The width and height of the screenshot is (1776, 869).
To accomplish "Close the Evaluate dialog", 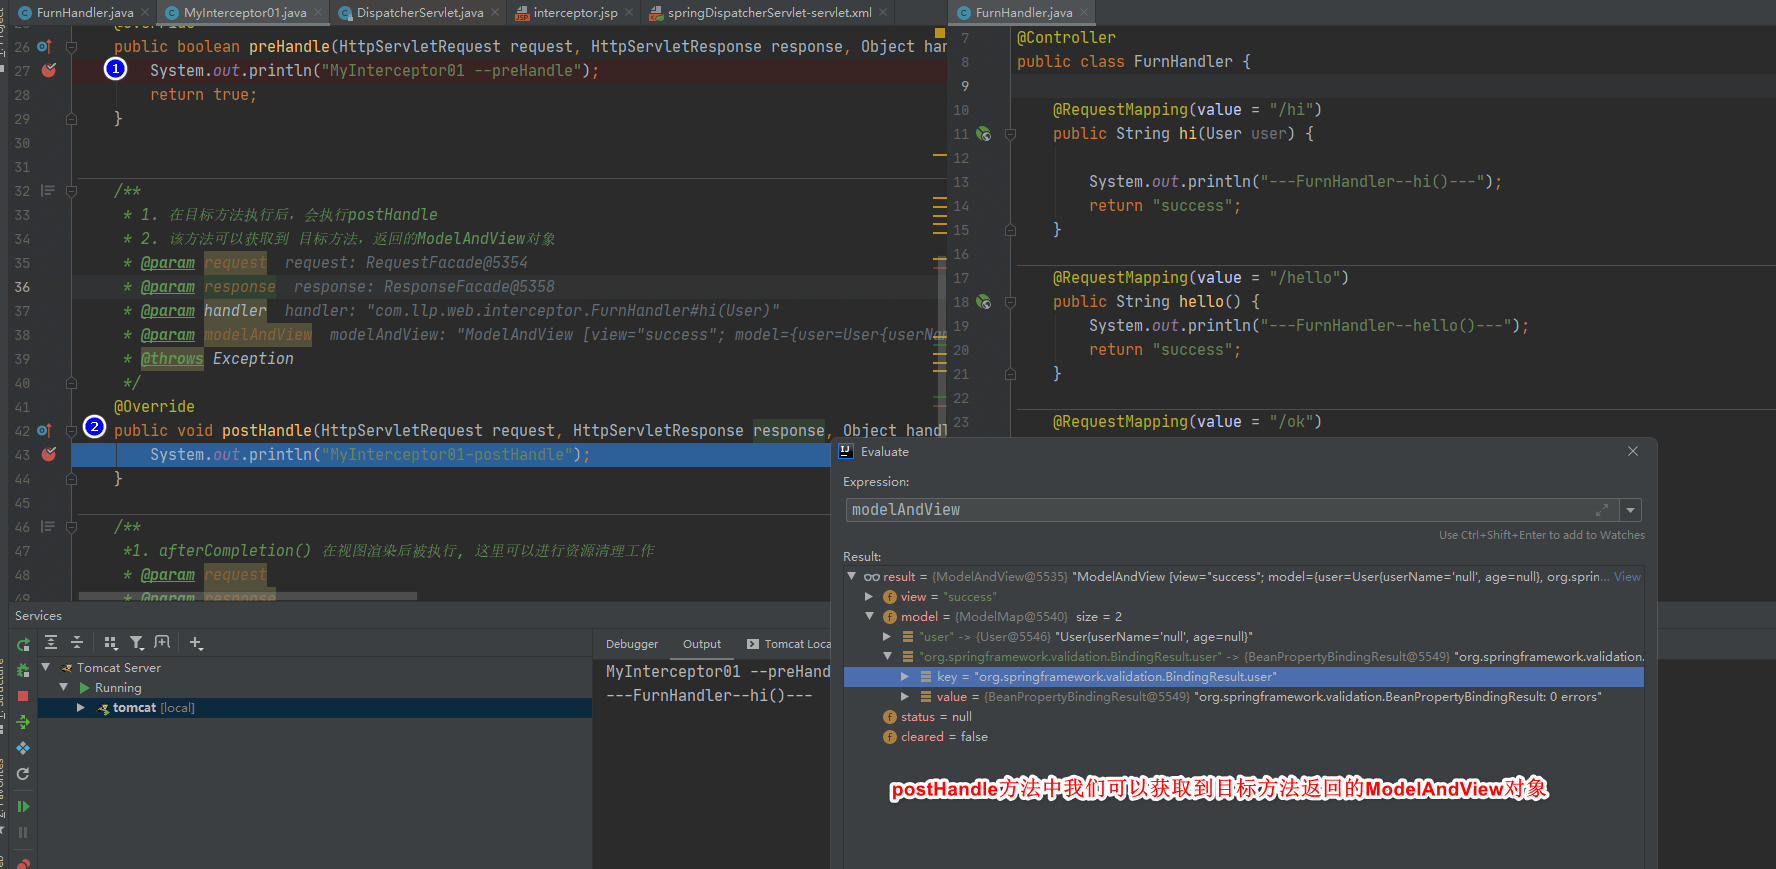I will click(1633, 452).
